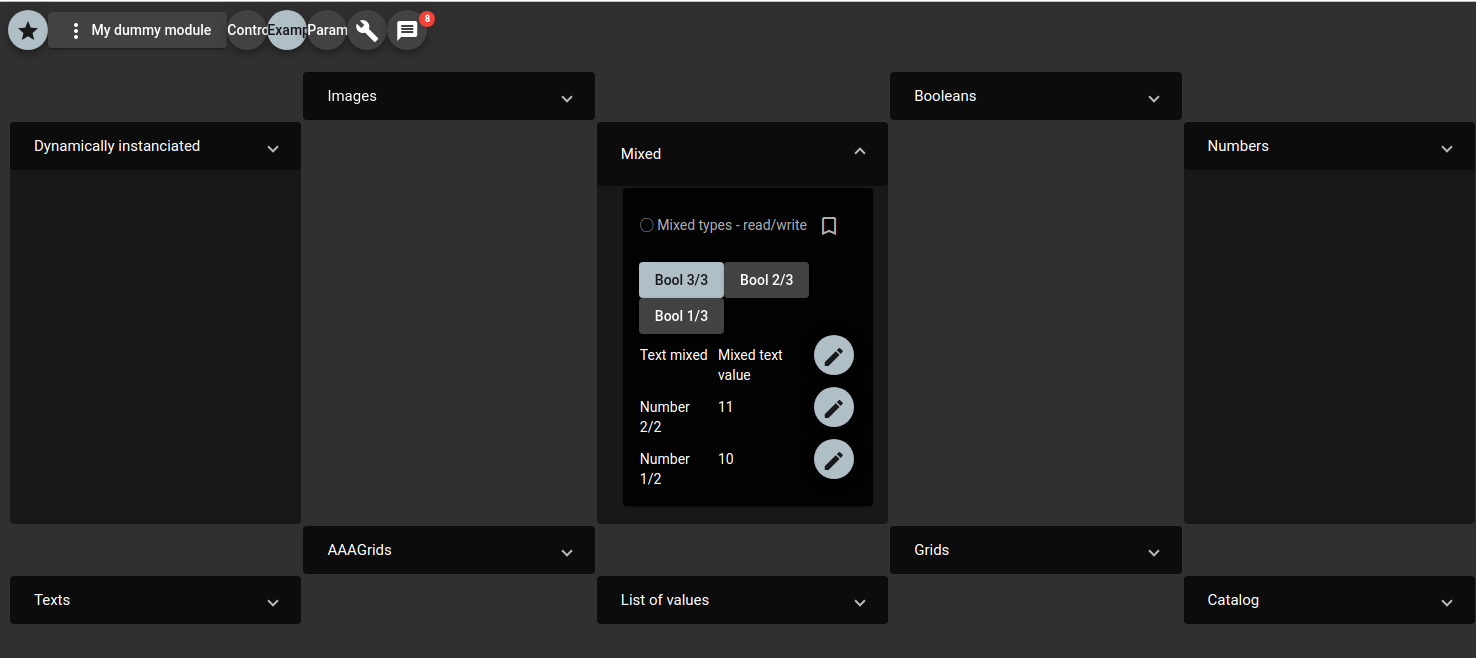Click the value 11 of Number 2/2

[725, 407]
